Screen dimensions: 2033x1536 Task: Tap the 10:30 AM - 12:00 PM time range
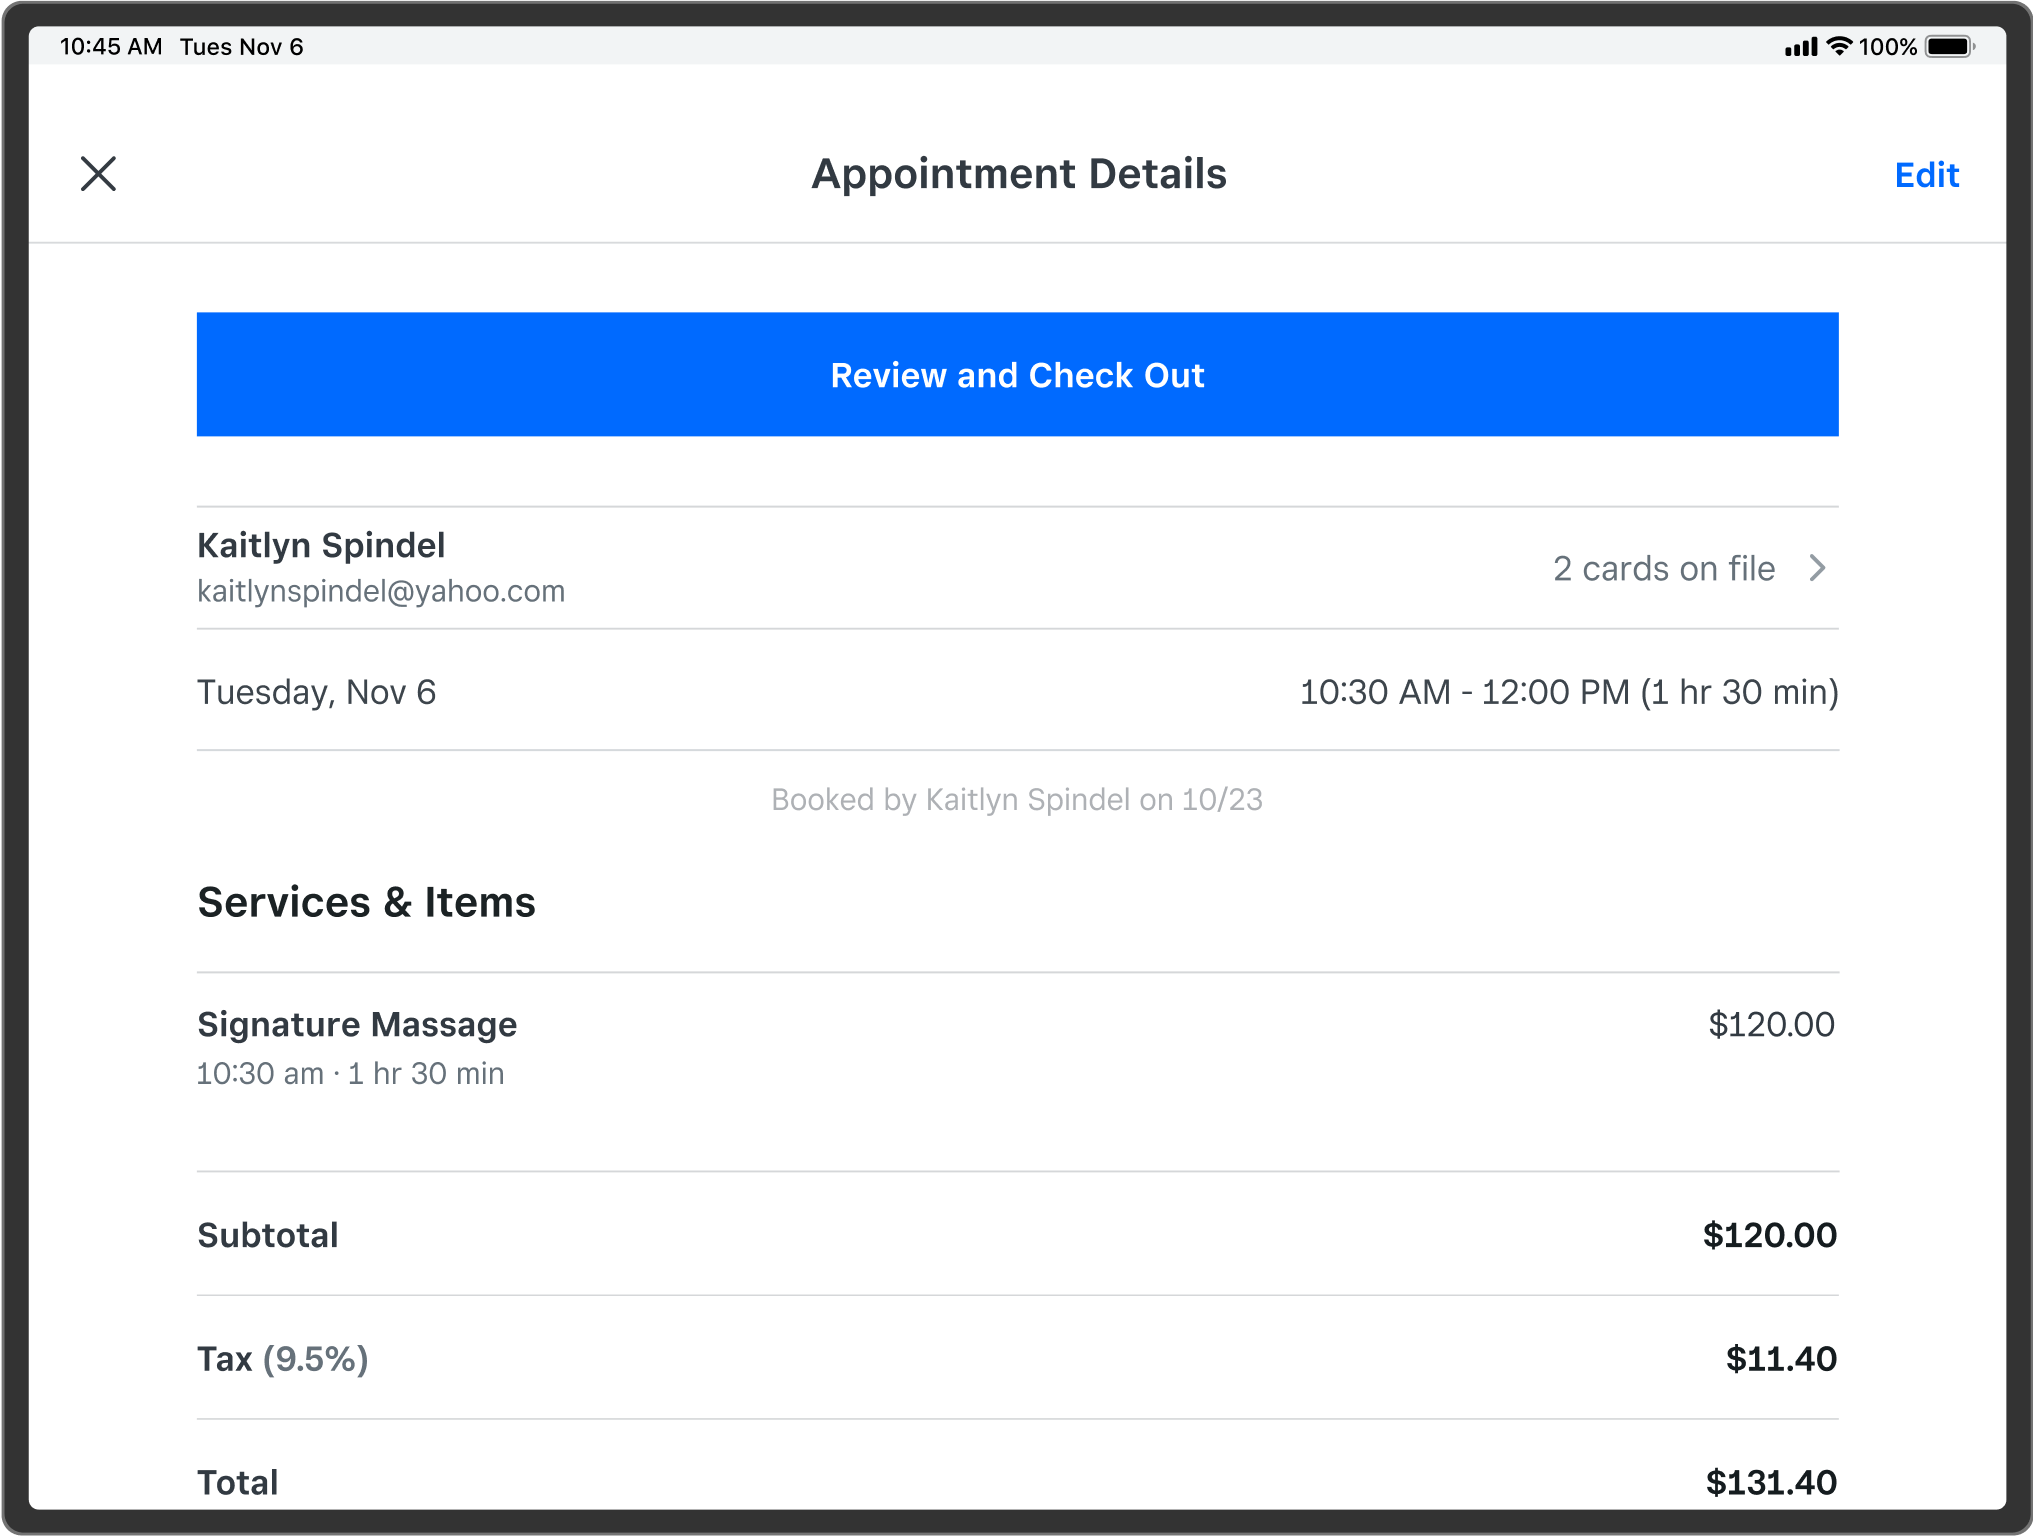click(x=1568, y=691)
